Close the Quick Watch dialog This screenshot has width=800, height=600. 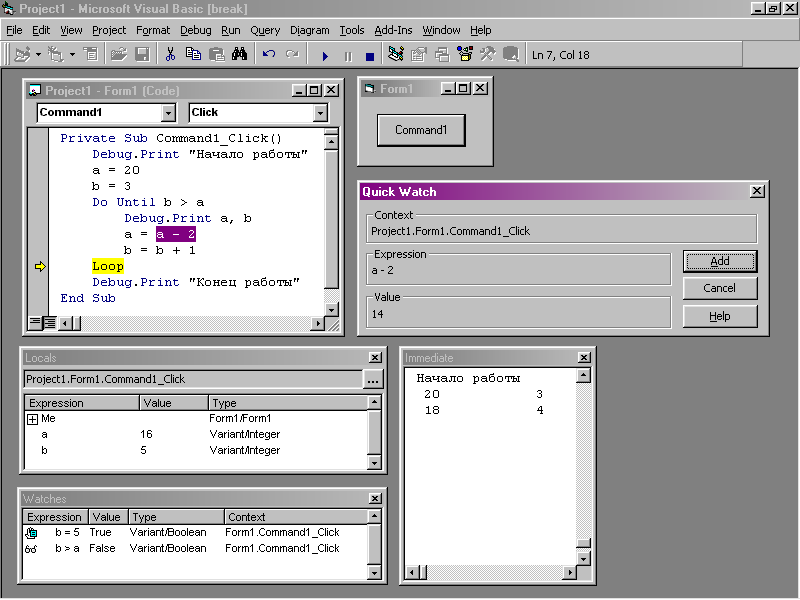[757, 191]
